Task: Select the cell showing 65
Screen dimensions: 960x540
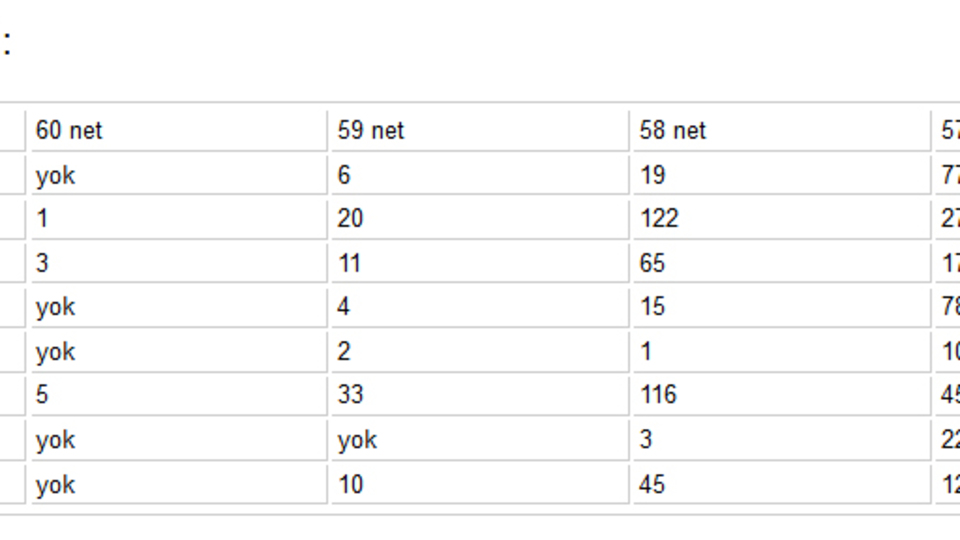Action: click(x=654, y=263)
